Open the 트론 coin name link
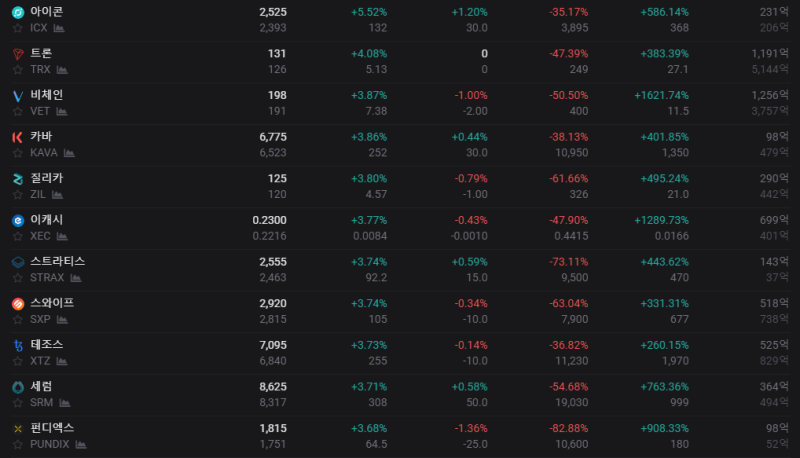 click(41, 53)
